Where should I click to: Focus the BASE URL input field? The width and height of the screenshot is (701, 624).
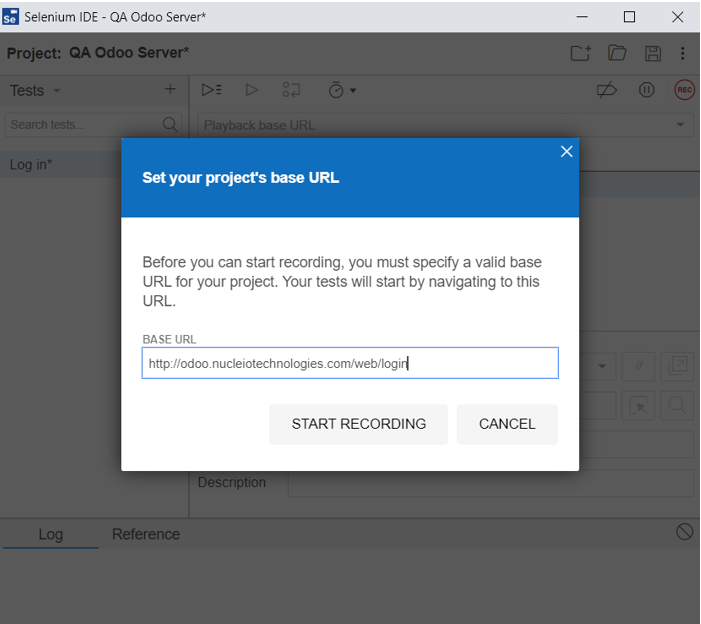click(350, 363)
